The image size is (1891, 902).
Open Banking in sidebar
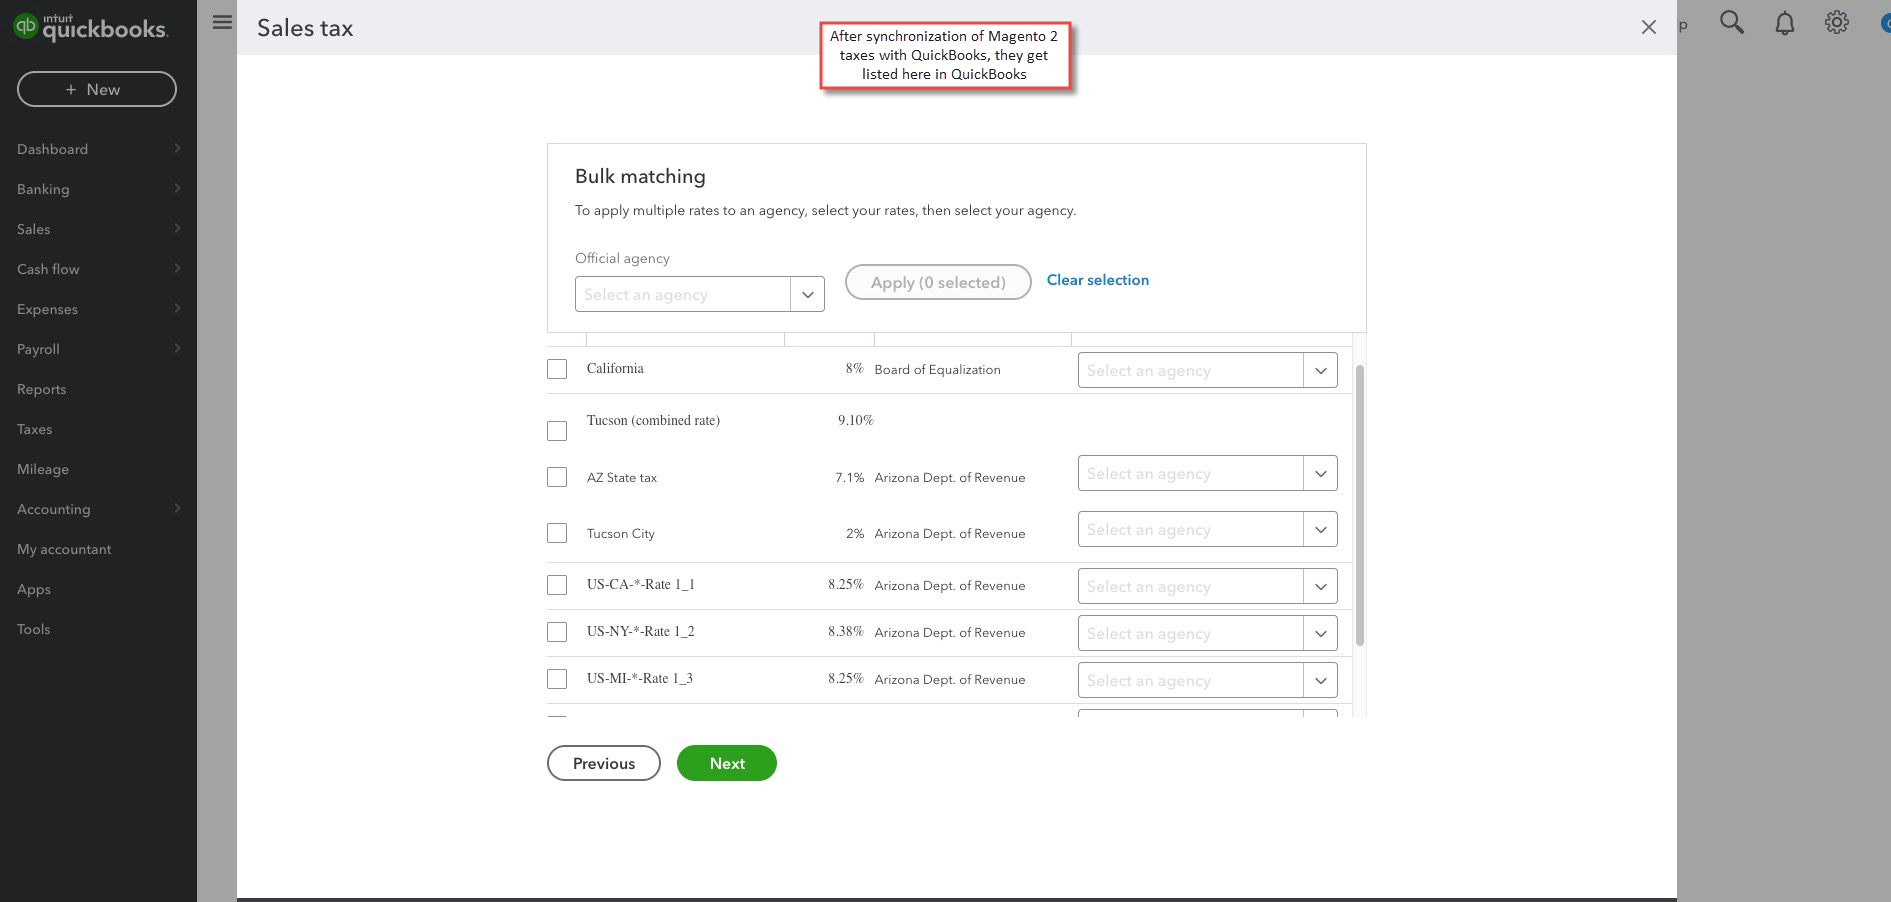[43, 189]
